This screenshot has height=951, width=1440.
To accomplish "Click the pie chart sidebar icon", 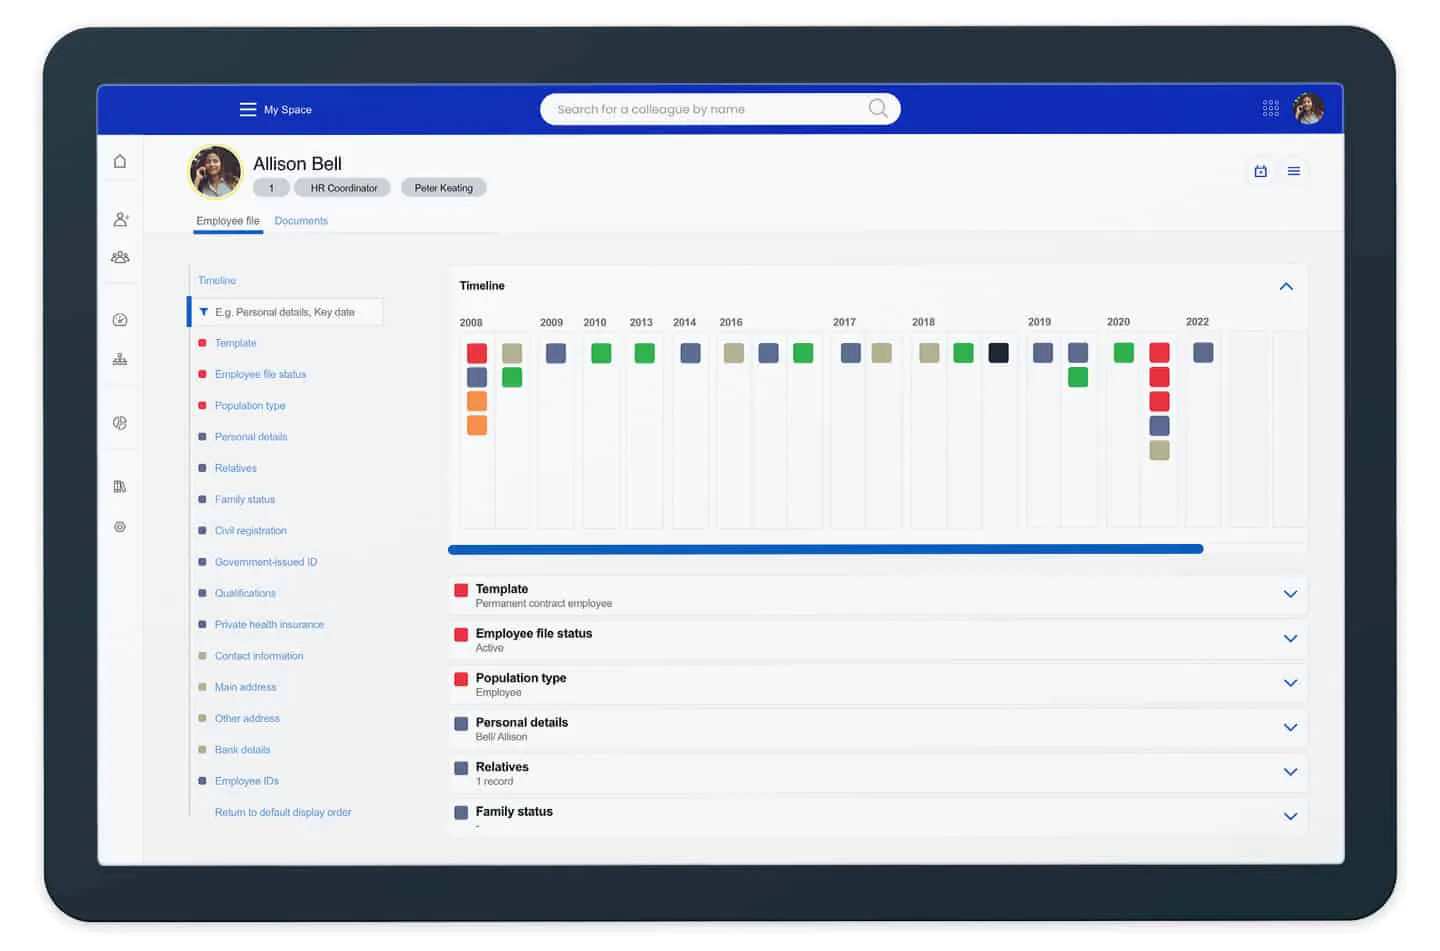I will click(x=120, y=423).
